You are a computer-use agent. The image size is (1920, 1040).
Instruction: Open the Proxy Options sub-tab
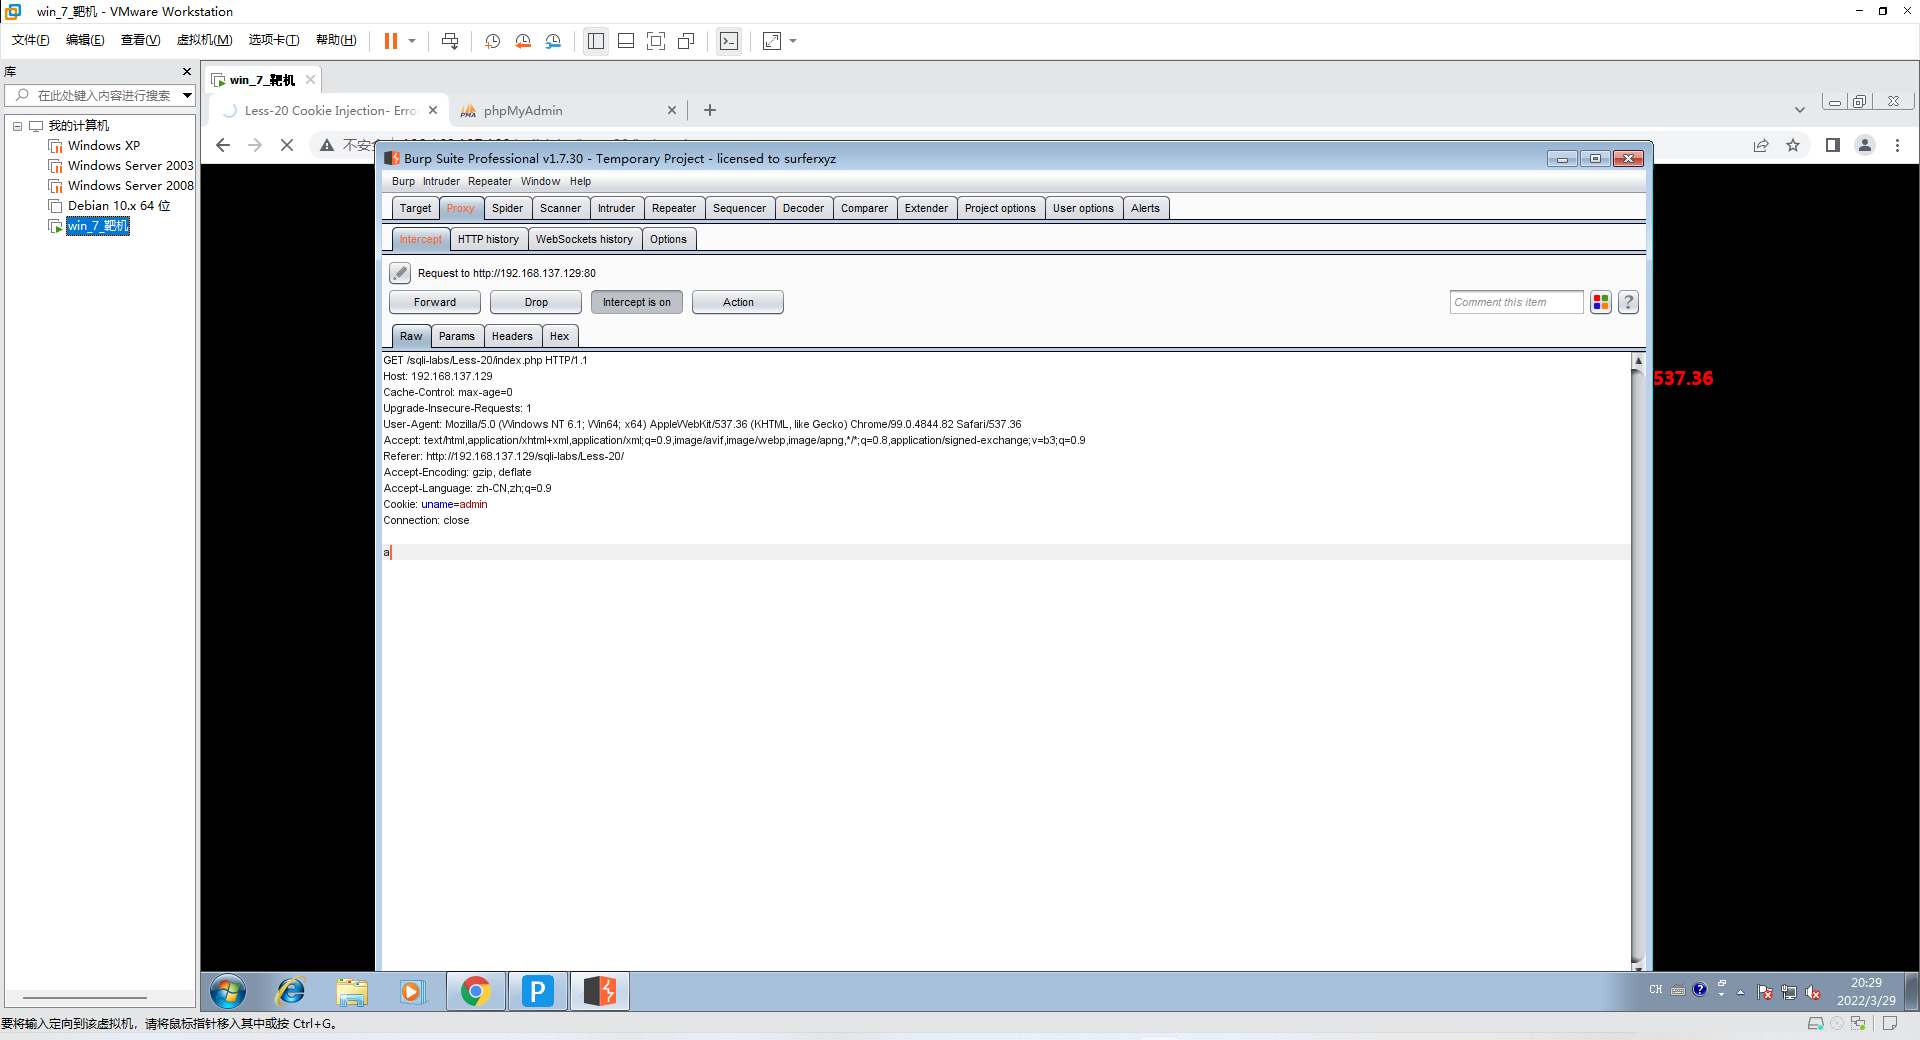pyautogui.click(x=668, y=239)
